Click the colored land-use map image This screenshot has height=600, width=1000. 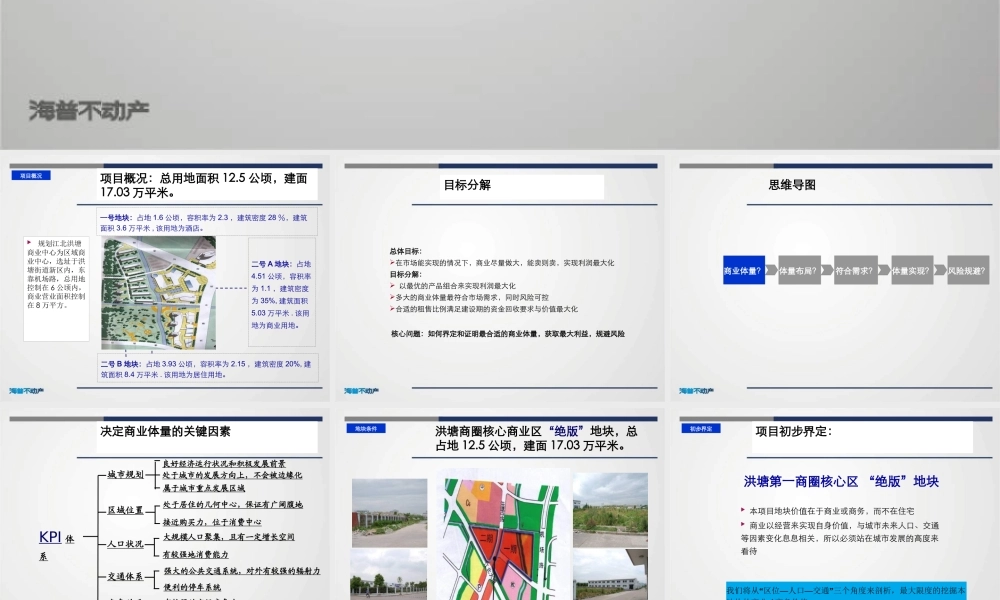pyautogui.click(x=501, y=536)
